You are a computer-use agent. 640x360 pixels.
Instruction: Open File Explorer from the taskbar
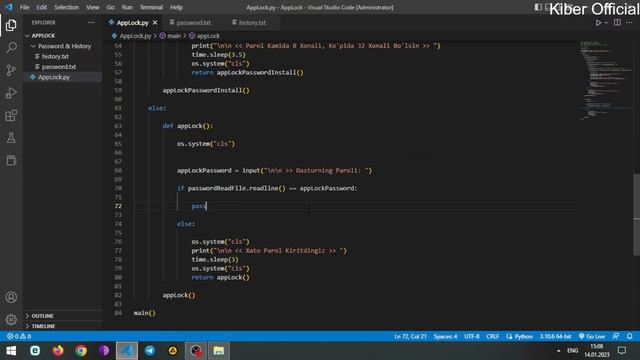(219, 351)
